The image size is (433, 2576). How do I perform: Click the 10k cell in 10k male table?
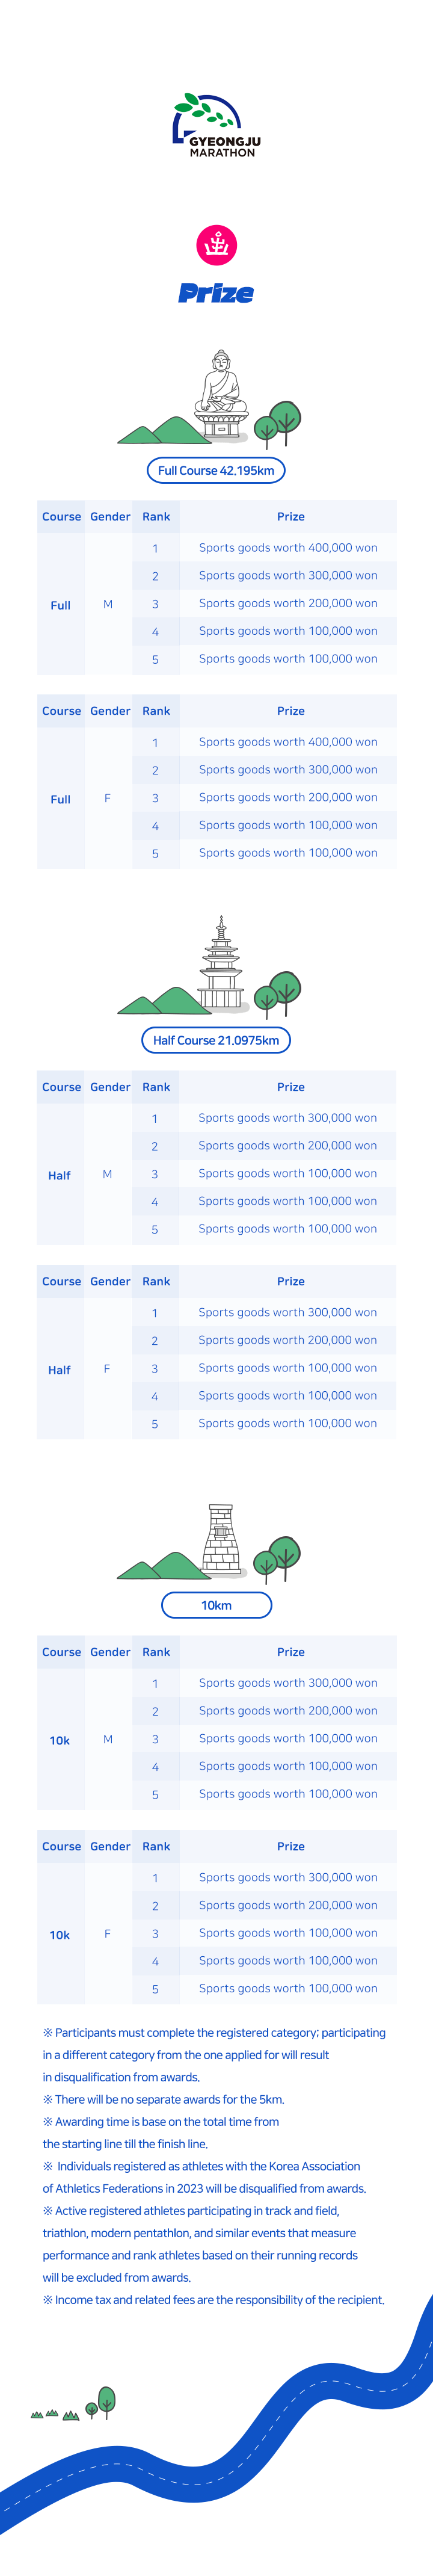point(60,1740)
